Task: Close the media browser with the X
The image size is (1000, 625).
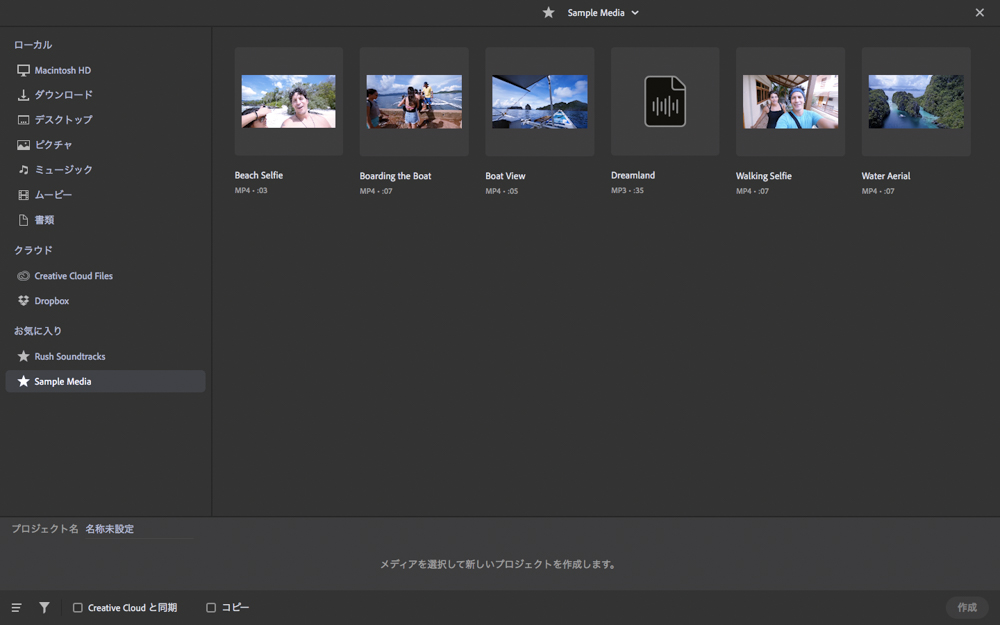Action: 980,13
